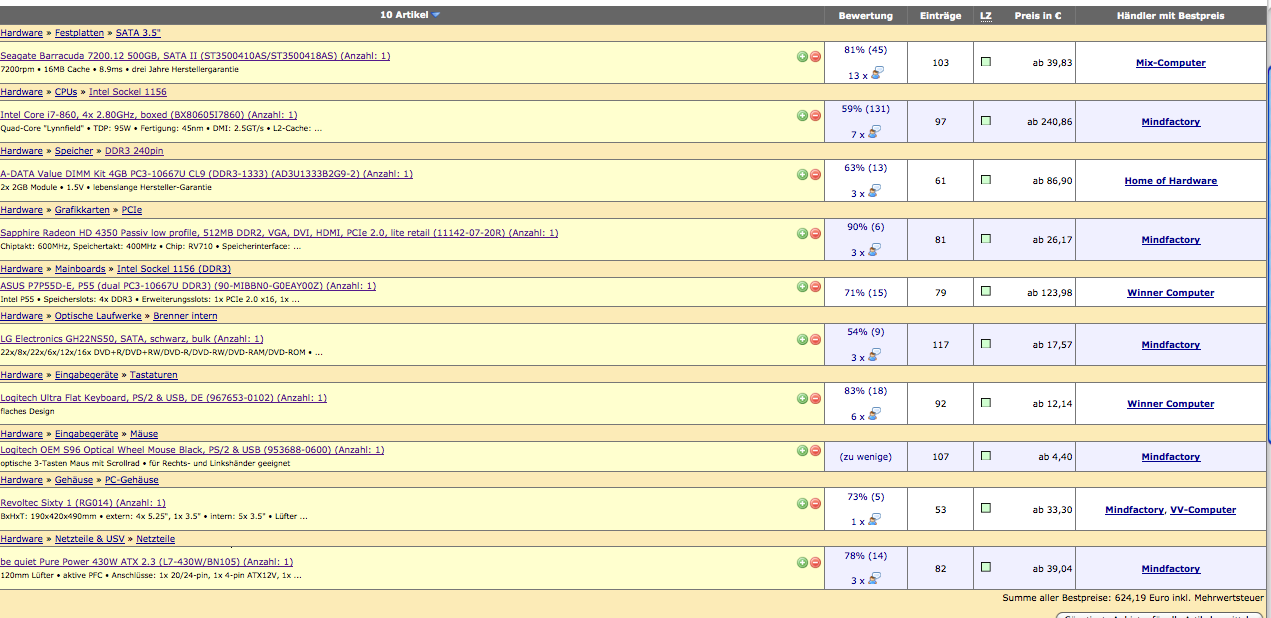Increase Logitech Ultra Flat Keyboard quantity plus icon
Screen dimensions: 1271x618
coord(802,398)
